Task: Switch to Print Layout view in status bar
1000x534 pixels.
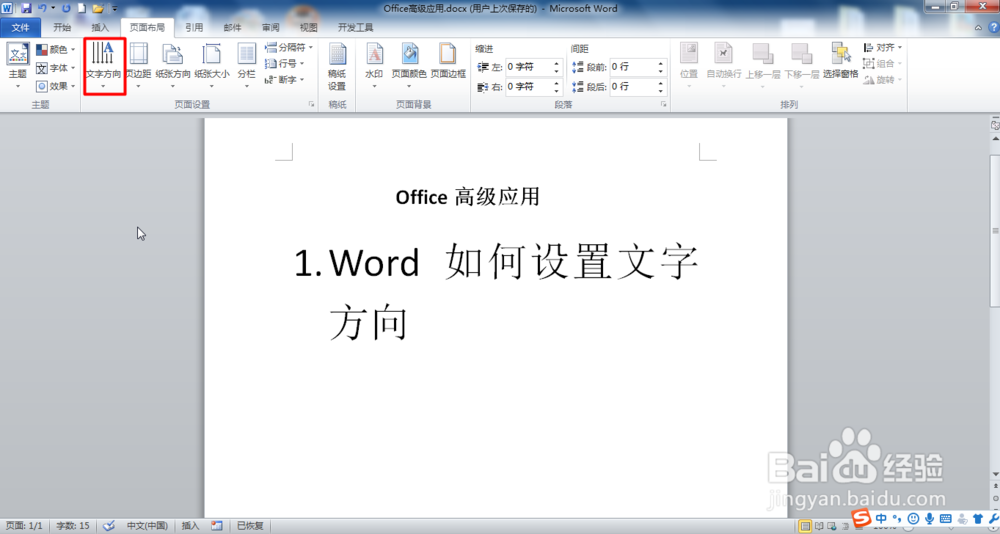Action: pos(805,526)
